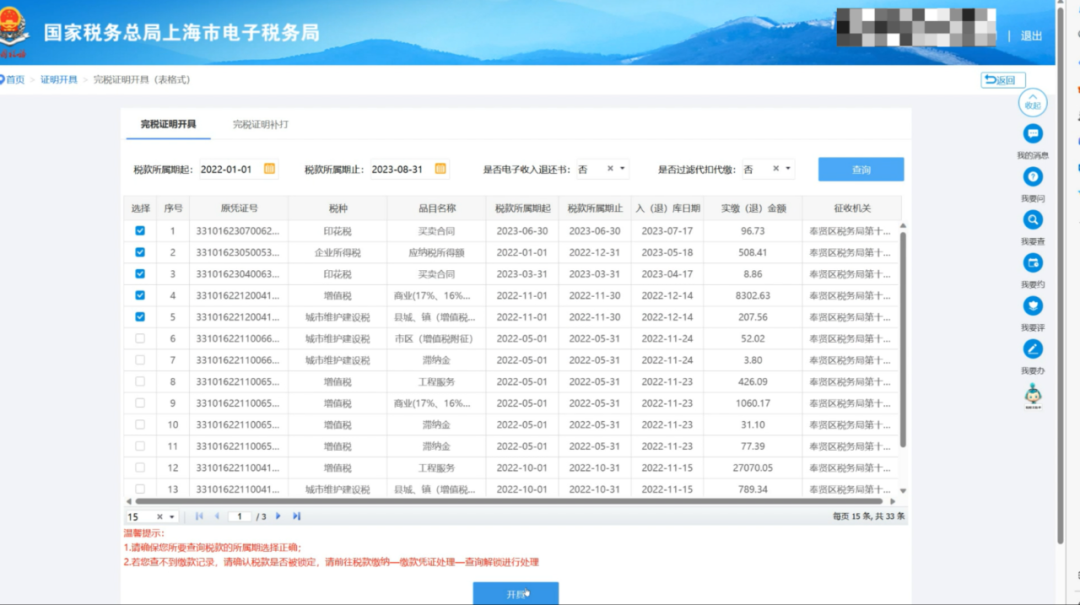
Task: Click the 我要办 pencil icon
Action: [x=1033, y=349]
